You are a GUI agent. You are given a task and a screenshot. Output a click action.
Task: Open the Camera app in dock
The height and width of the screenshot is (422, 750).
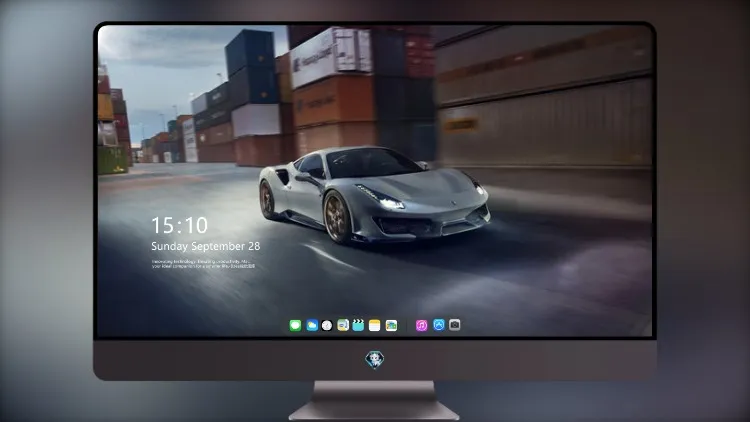[455, 325]
